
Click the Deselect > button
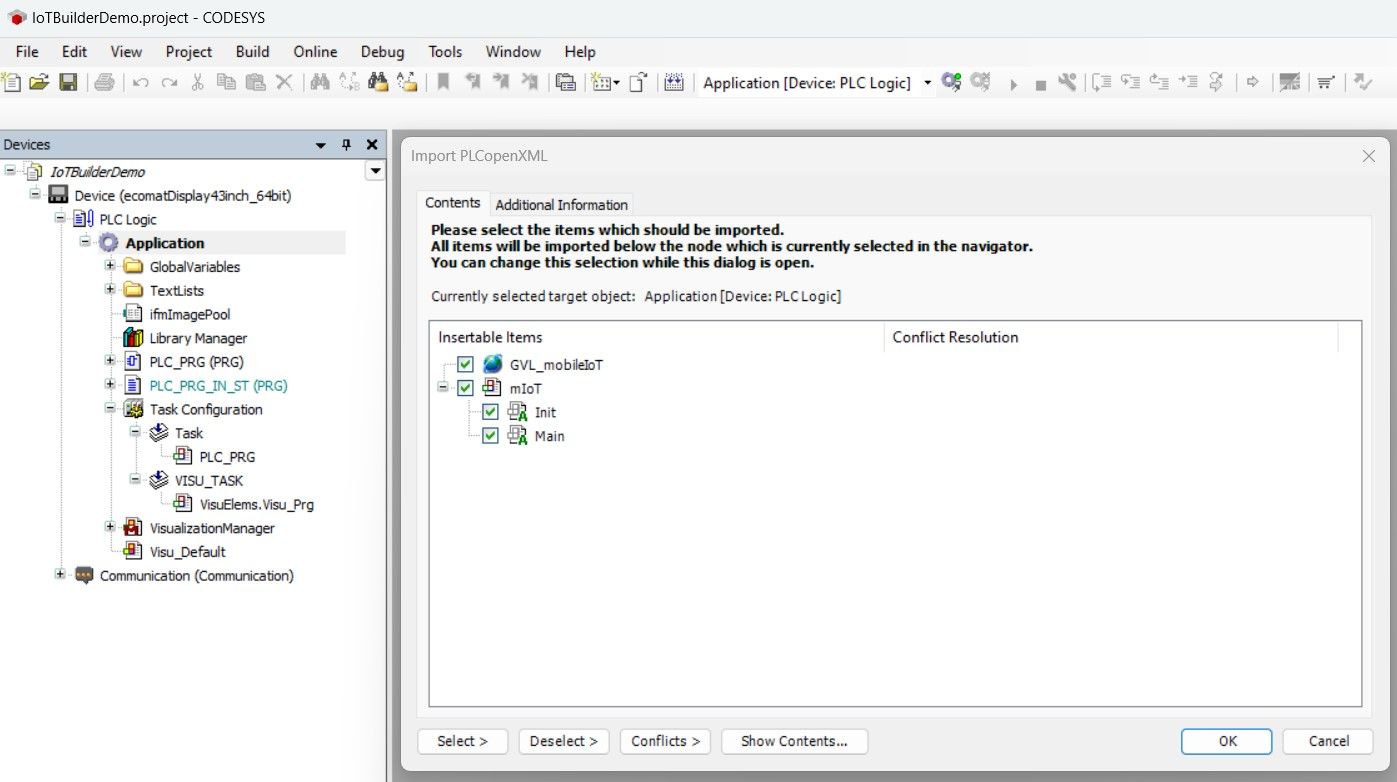(564, 741)
